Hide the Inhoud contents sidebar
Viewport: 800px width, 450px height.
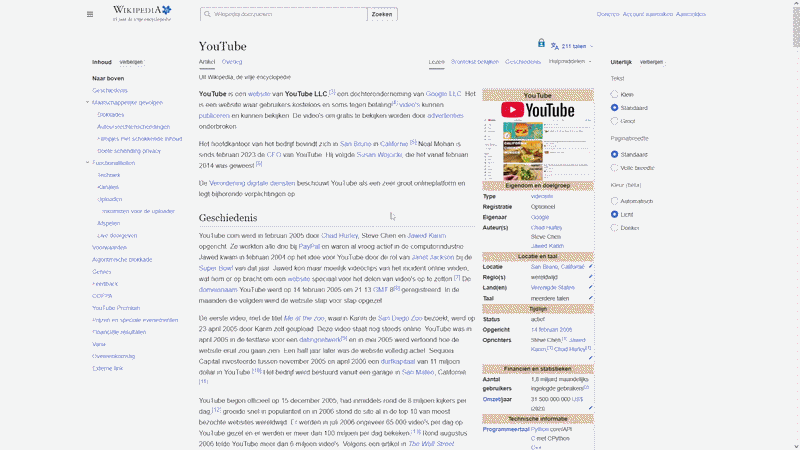tap(132, 62)
